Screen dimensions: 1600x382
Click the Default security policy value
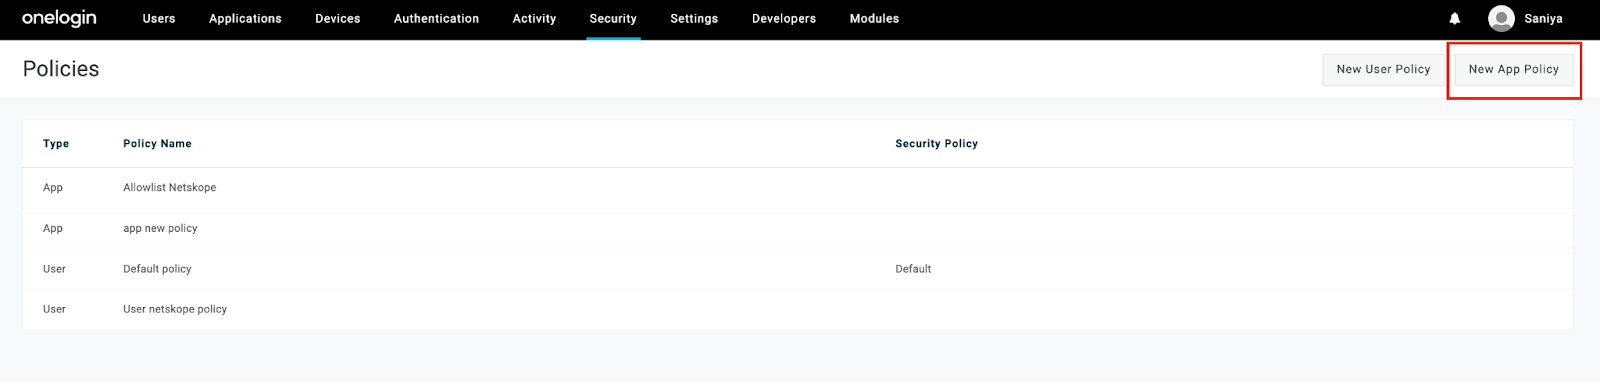point(913,268)
